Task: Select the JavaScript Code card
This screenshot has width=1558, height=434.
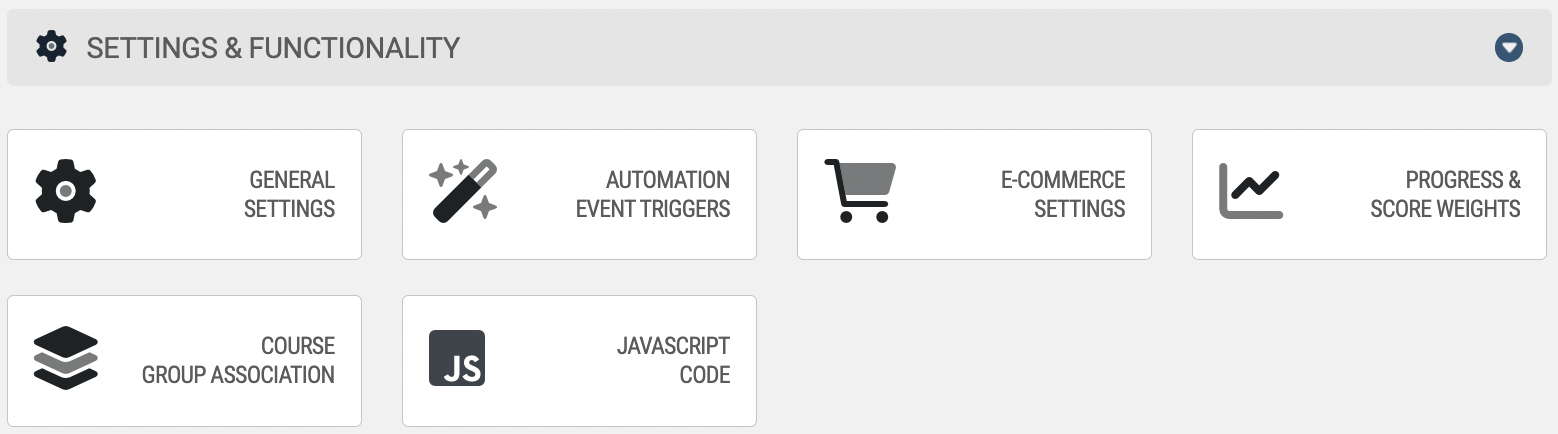Action: 579,361
